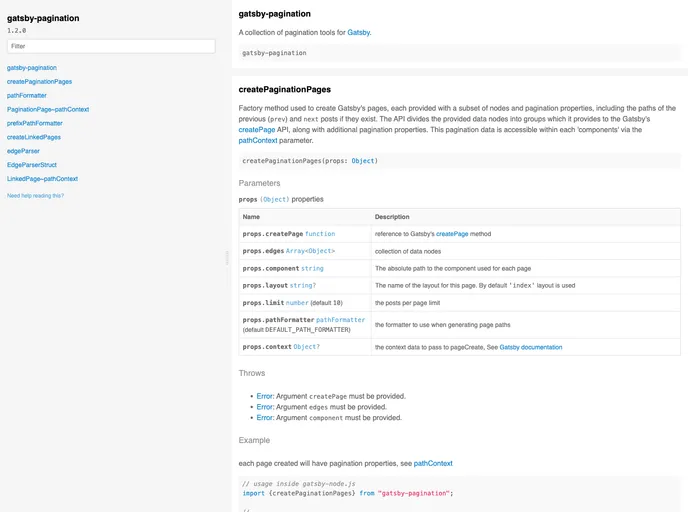Screen dimensions: 688x512
Task: Select 'props.edges' table cell name
Action: pyautogui.click(x=263, y=251)
